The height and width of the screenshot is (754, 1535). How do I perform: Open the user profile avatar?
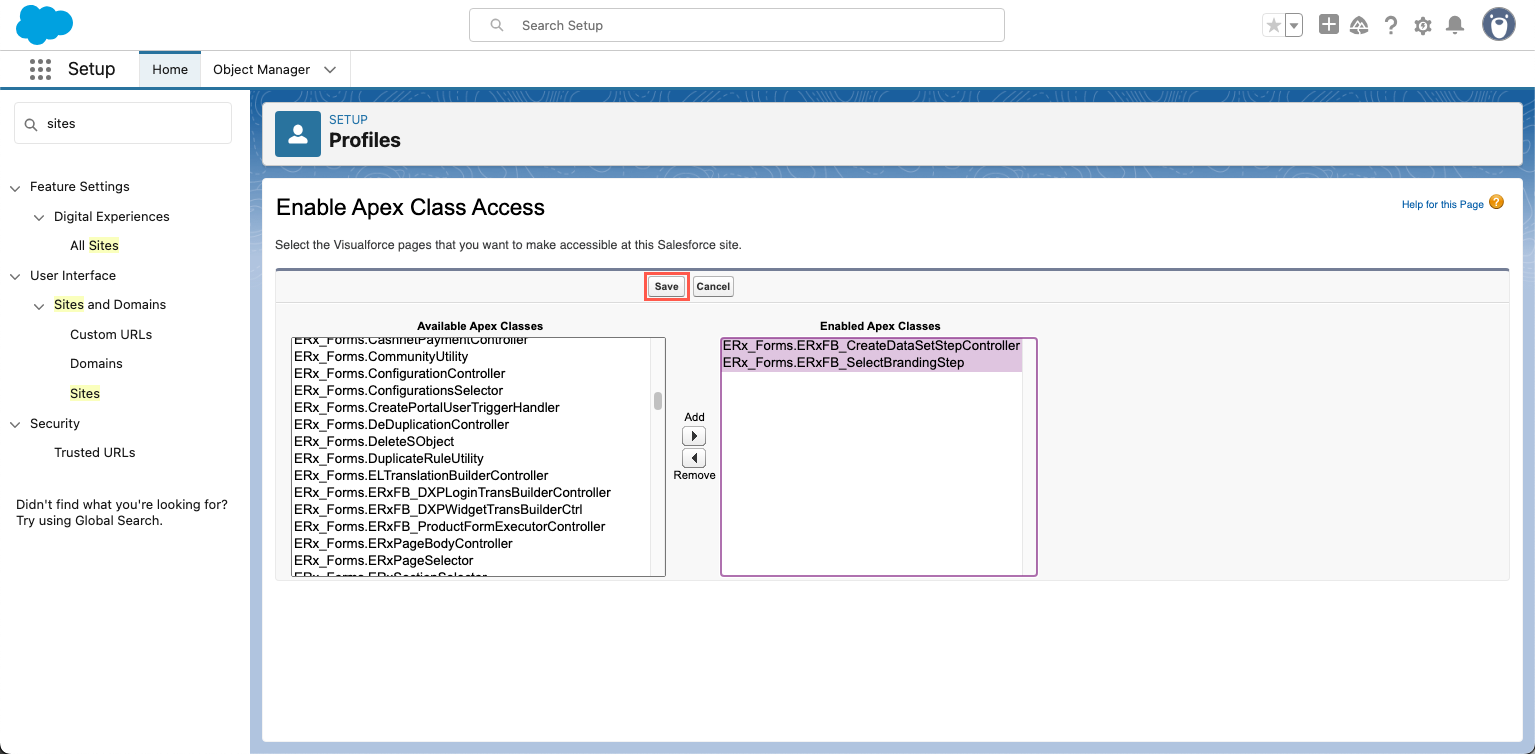click(x=1498, y=25)
